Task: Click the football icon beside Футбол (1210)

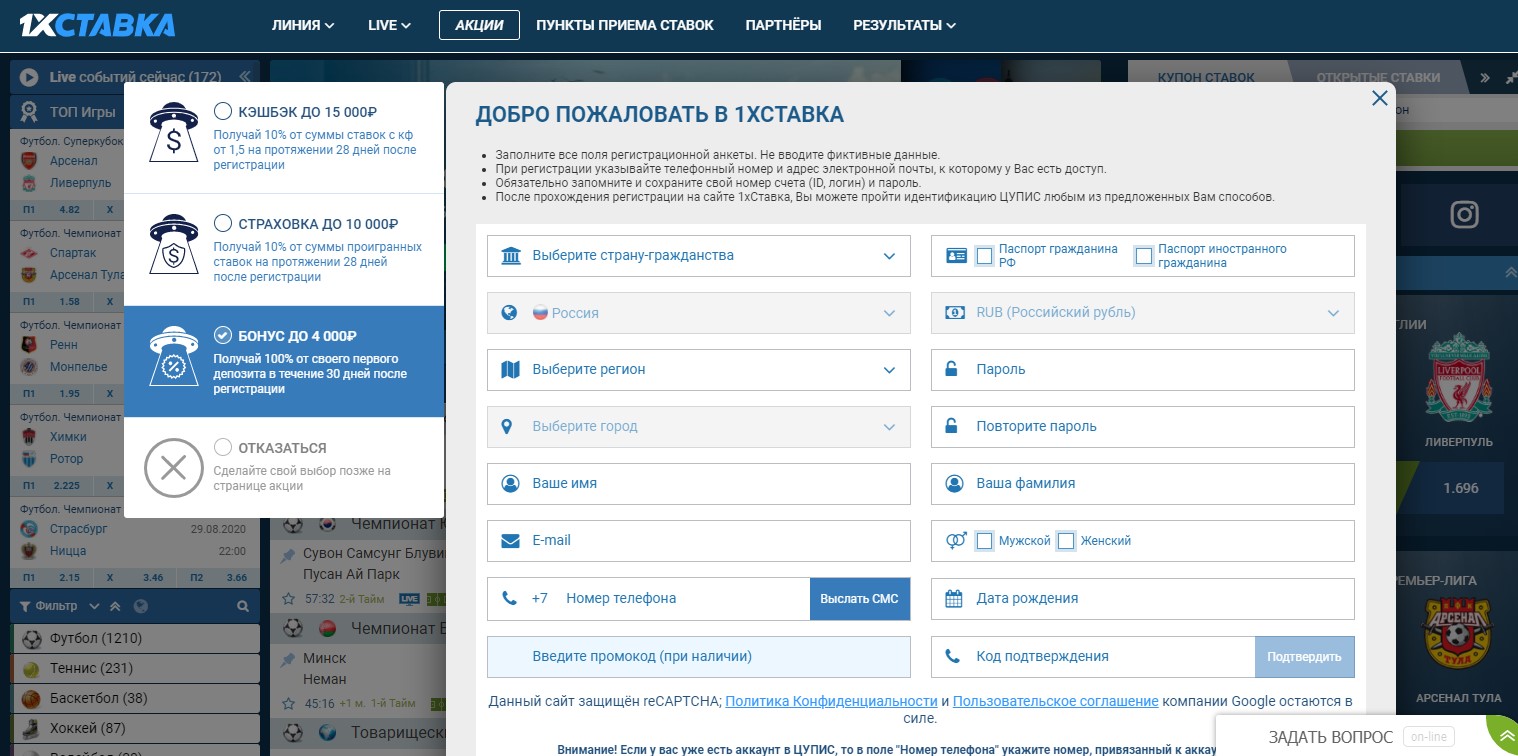Action: [31, 638]
